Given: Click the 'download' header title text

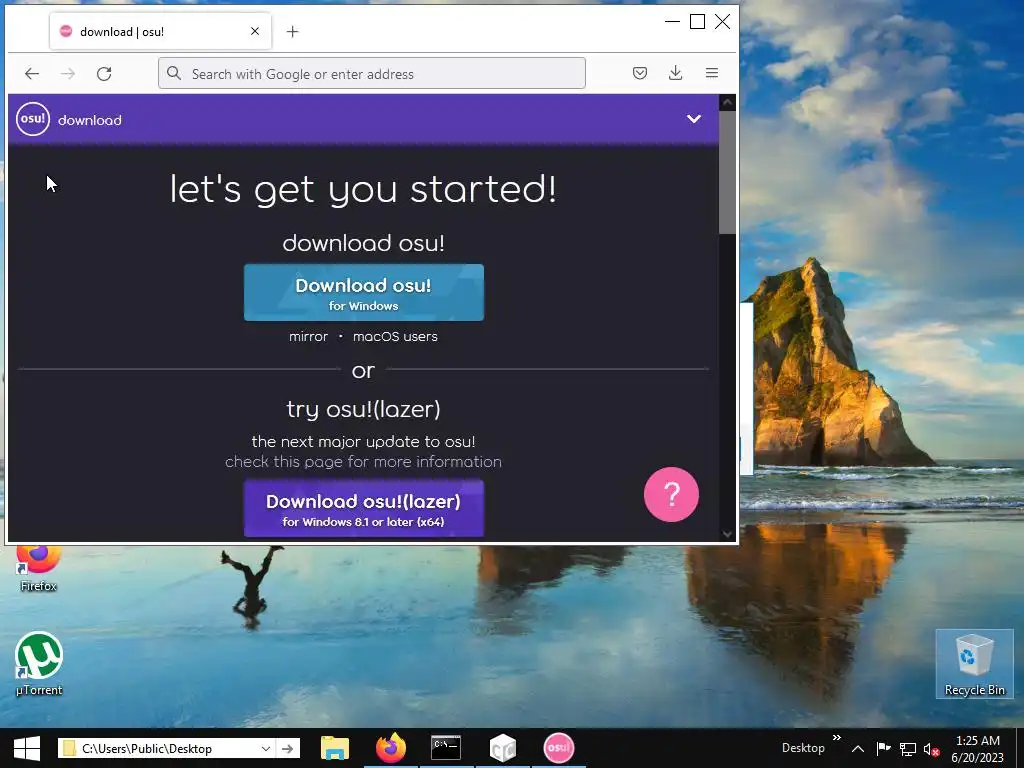Looking at the screenshot, I should (89, 120).
